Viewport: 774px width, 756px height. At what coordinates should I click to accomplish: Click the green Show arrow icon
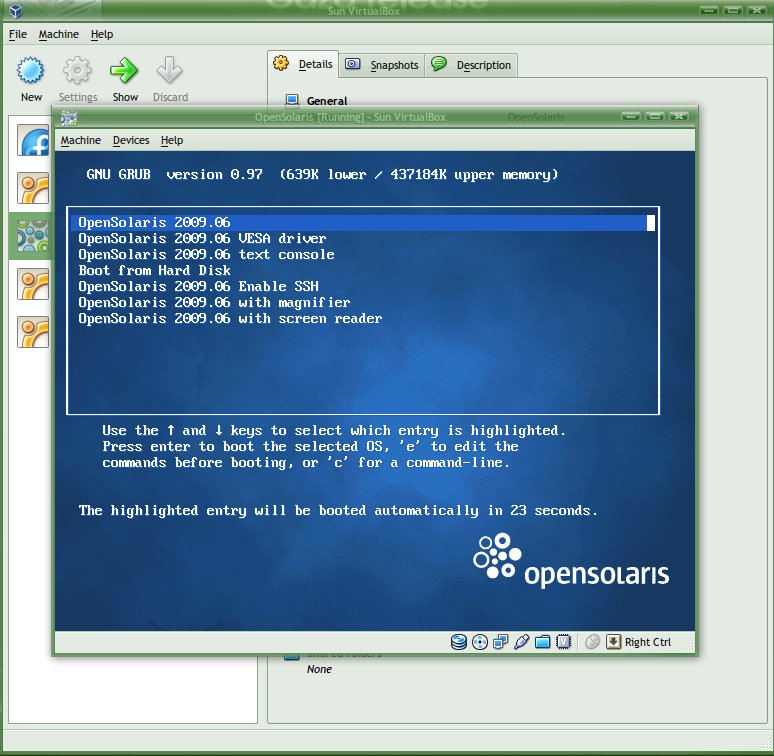pyautogui.click(x=124, y=70)
